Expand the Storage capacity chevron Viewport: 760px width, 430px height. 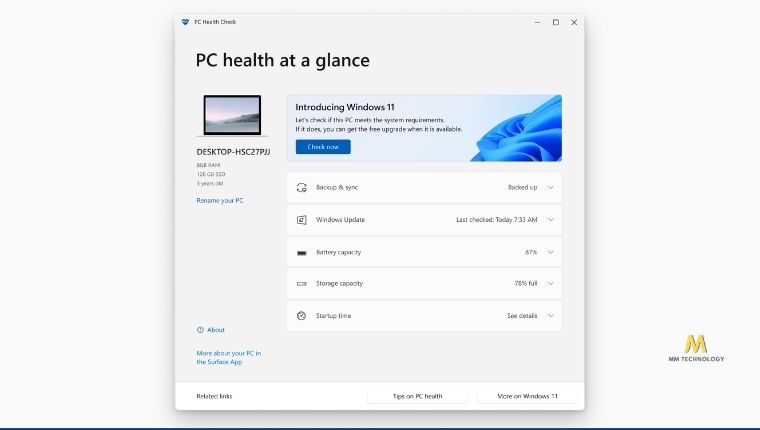click(x=551, y=283)
